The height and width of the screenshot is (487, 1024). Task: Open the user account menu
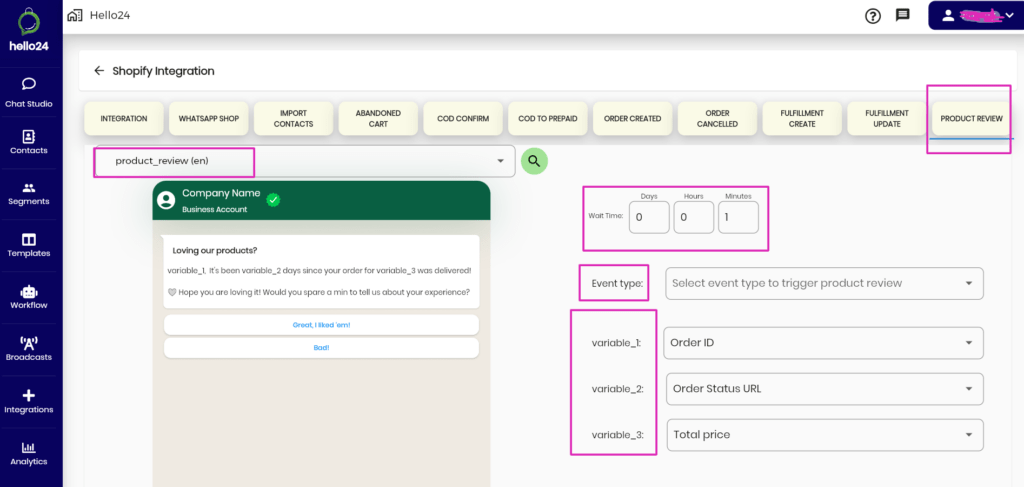tap(976, 16)
